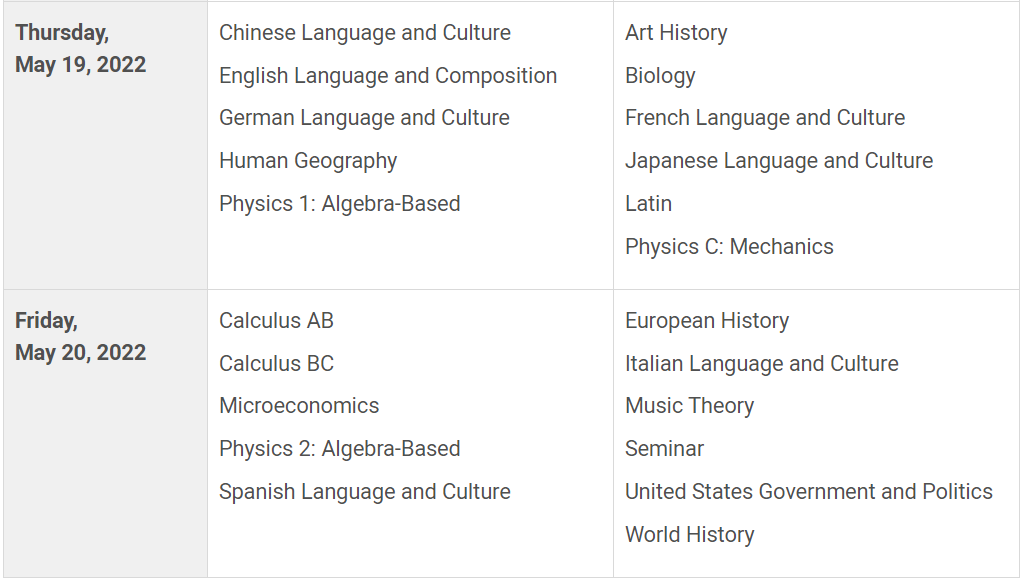
Task: Click Calculus BC exam
Action: (x=277, y=363)
